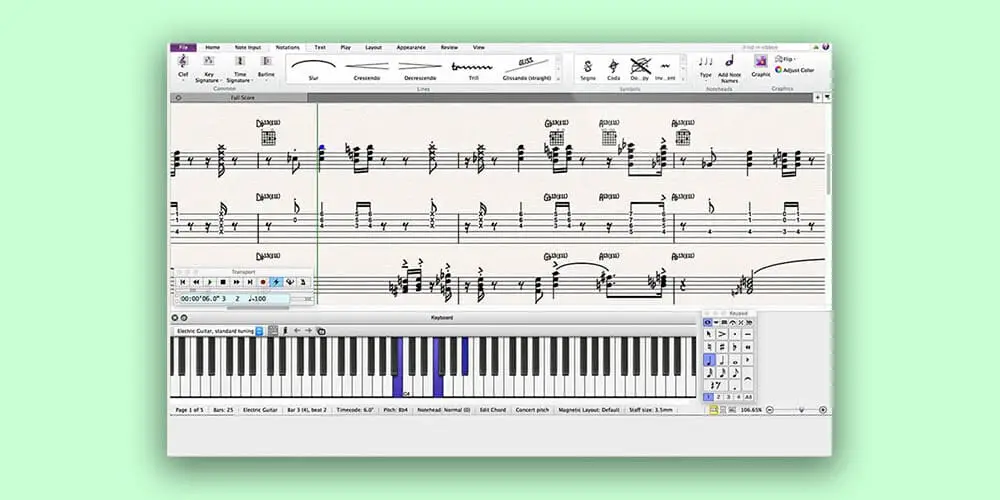The height and width of the screenshot is (500, 1000).
Task: Open the Electric Guitar instrument dropdown
Action: (x=259, y=330)
